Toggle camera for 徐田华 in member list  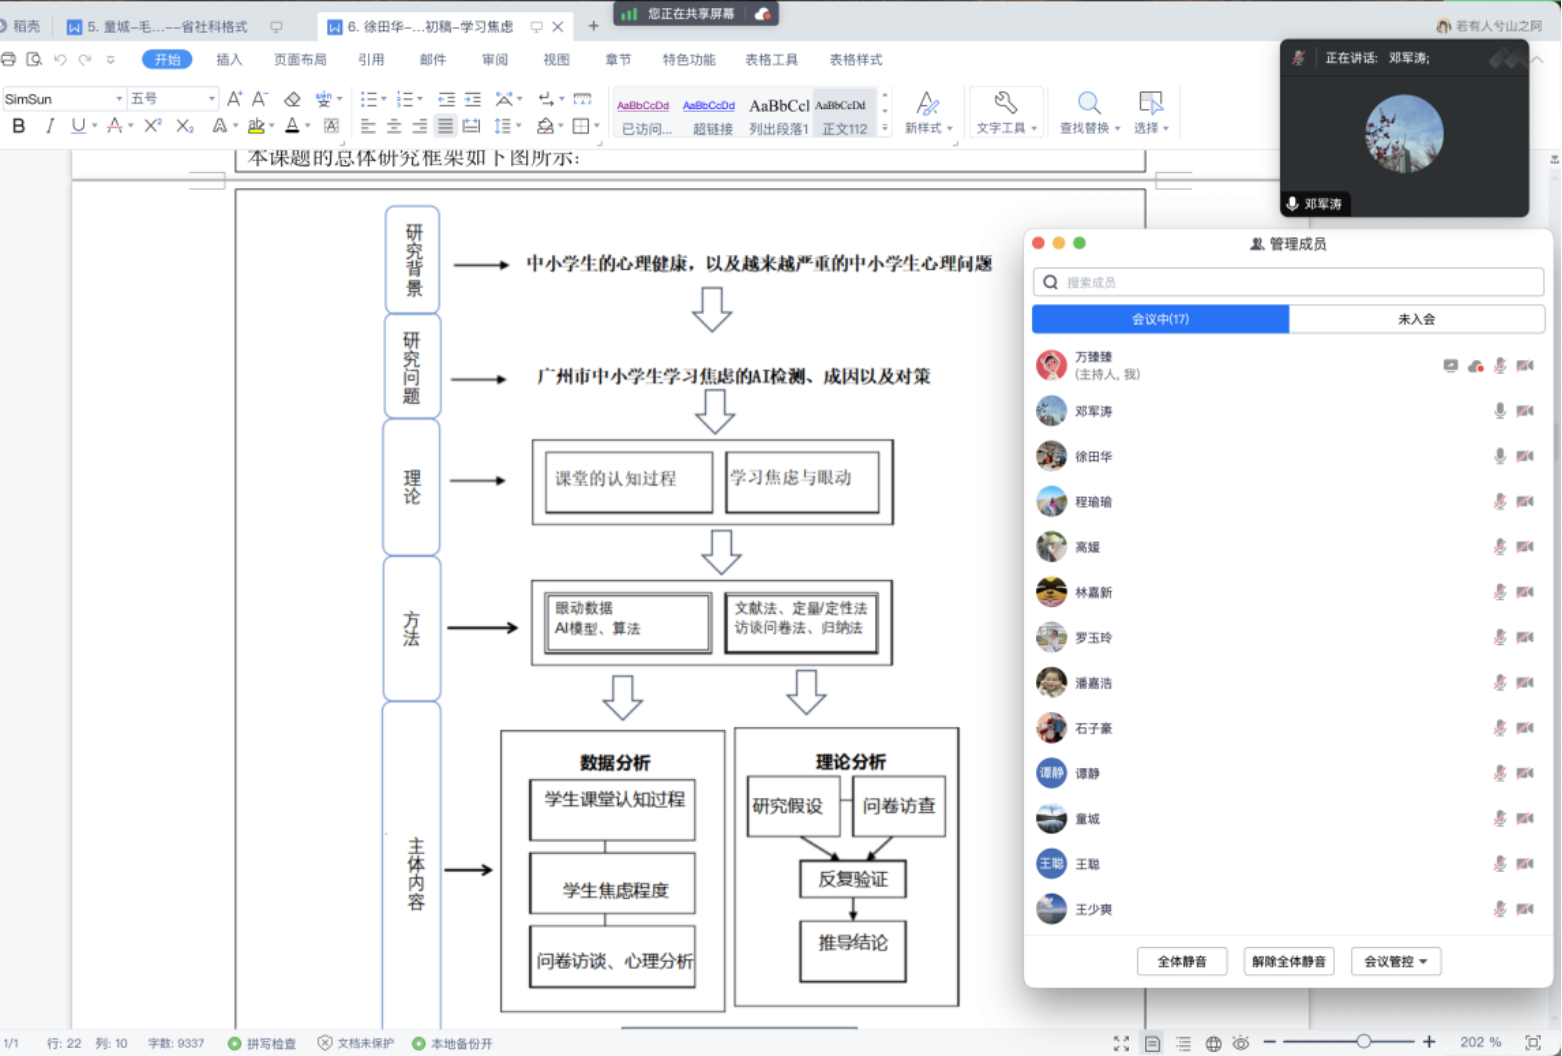coord(1525,456)
